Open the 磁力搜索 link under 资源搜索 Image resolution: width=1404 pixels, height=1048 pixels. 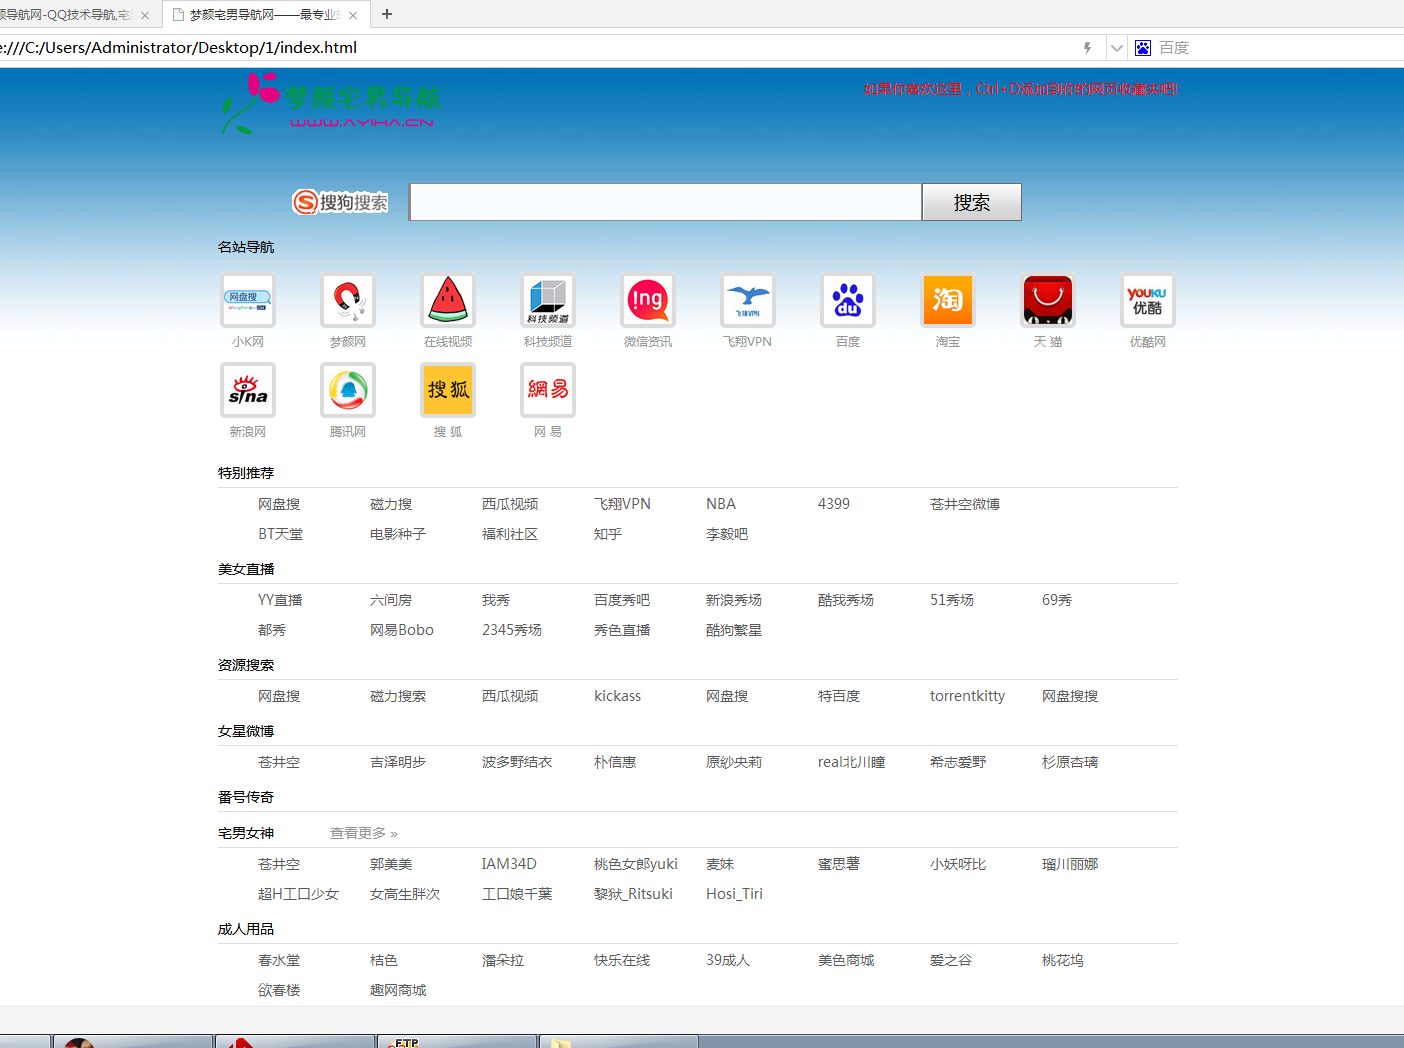pyautogui.click(x=398, y=696)
